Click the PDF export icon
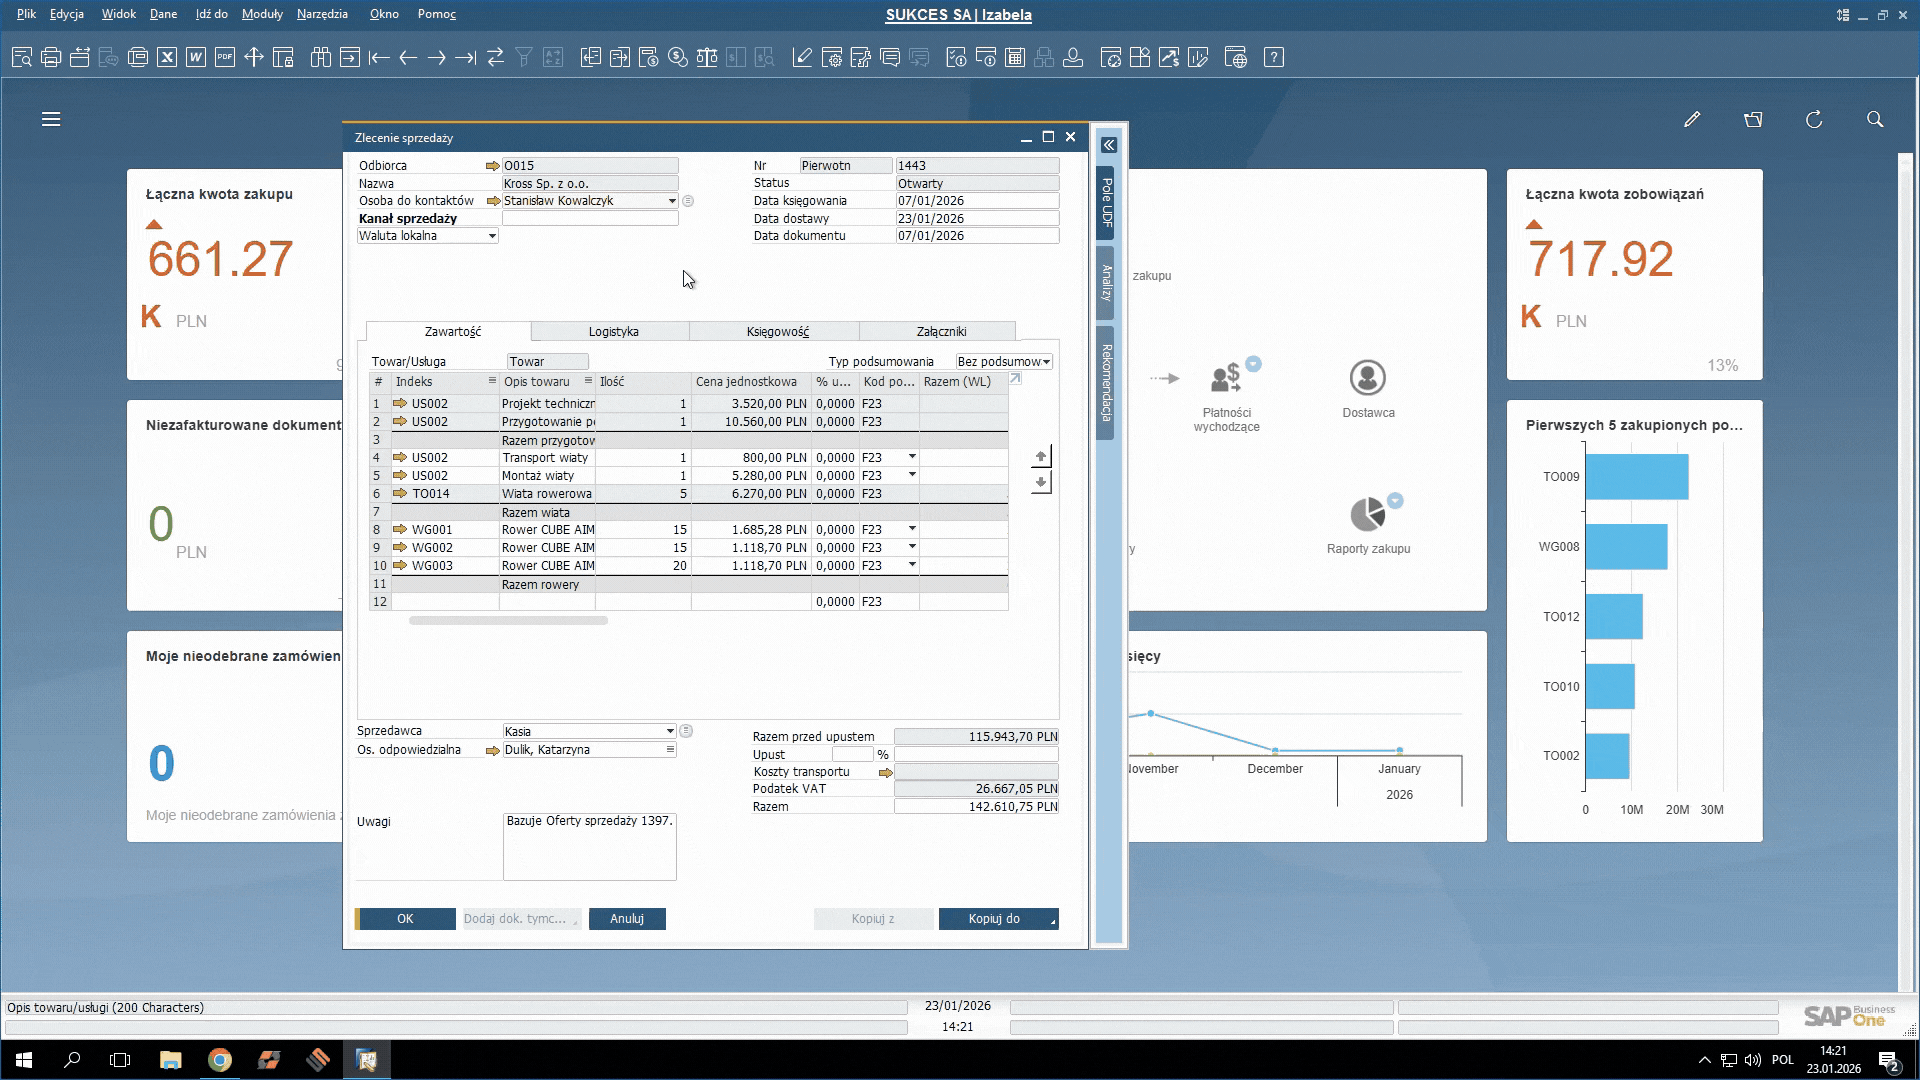 (x=225, y=58)
